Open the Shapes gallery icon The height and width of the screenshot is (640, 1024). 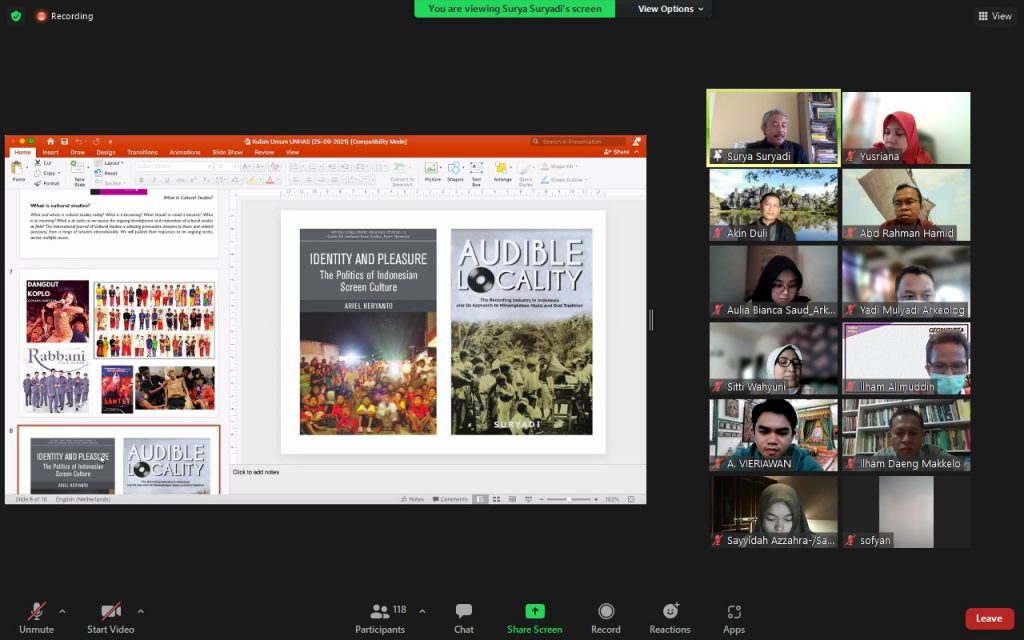[x=455, y=167]
